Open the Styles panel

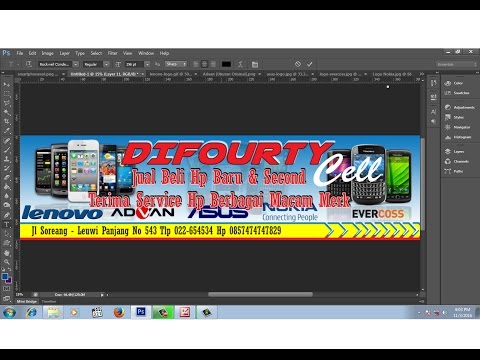[458, 117]
